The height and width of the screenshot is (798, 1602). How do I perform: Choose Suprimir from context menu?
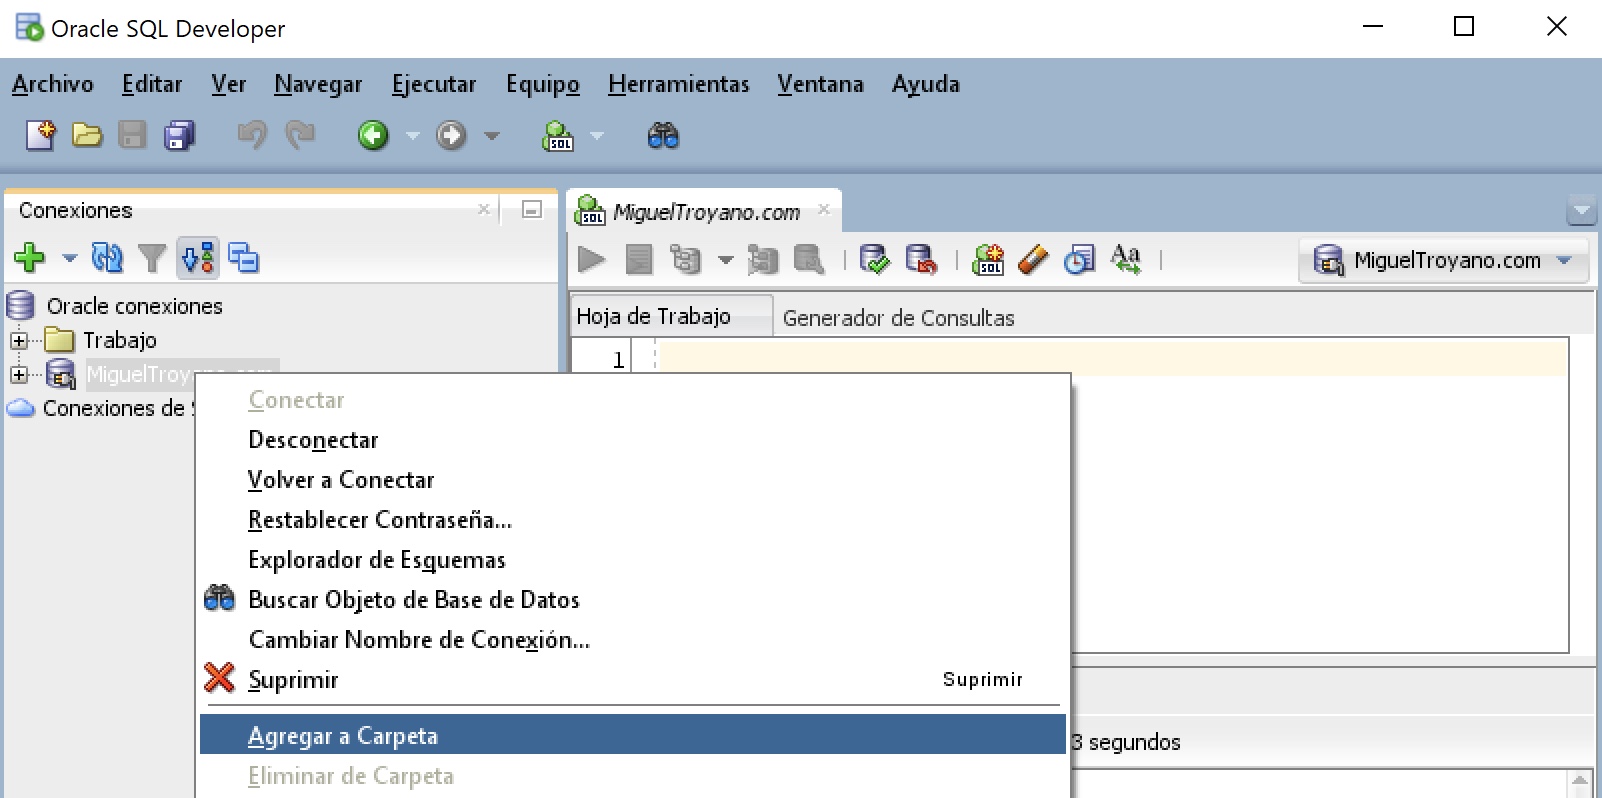(x=634, y=680)
